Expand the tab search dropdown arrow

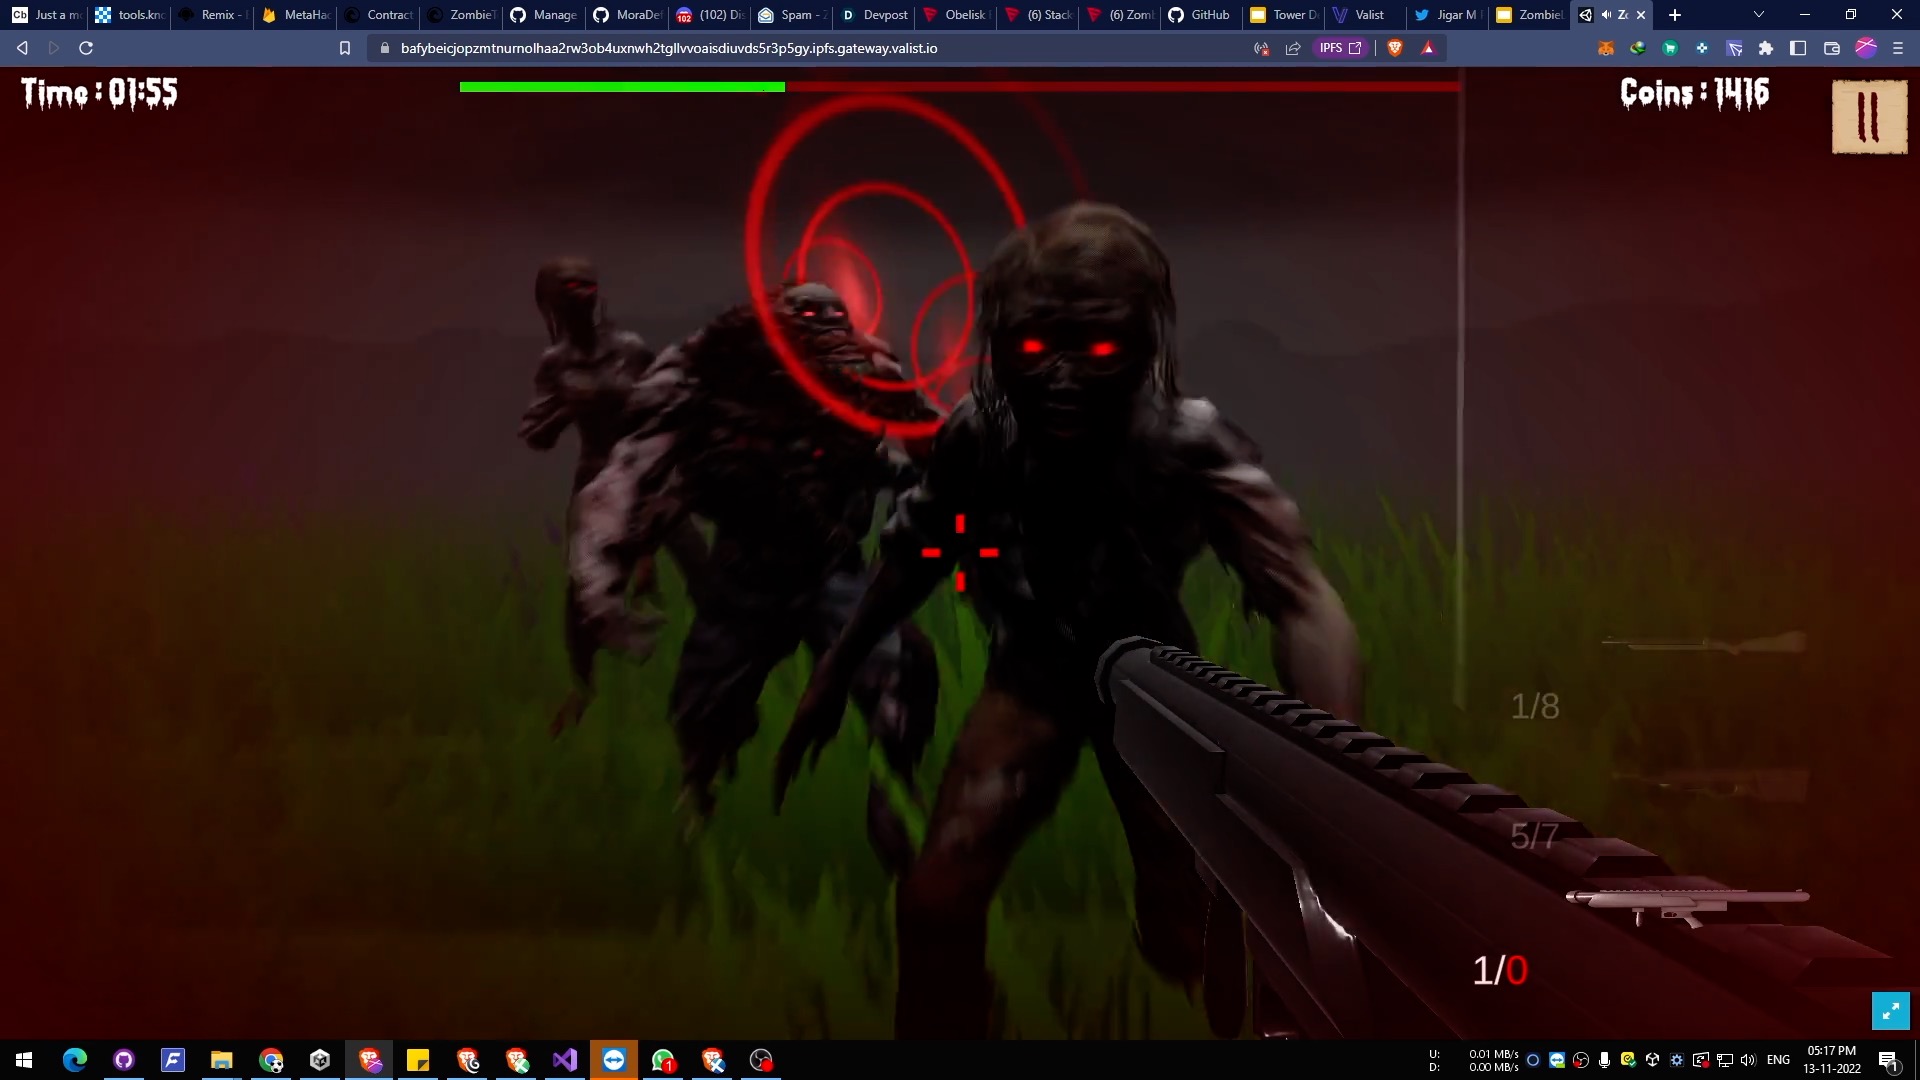tap(1759, 15)
